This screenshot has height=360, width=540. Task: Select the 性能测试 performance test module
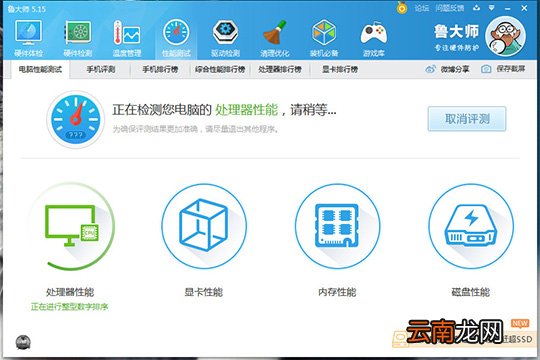(176, 38)
